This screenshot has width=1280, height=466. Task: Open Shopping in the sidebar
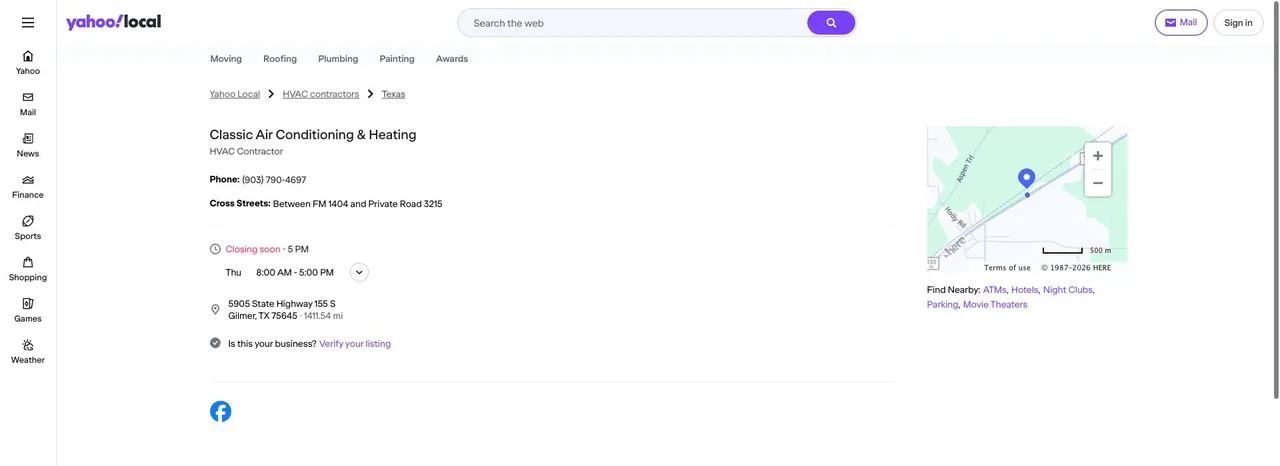(x=28, y=269)
